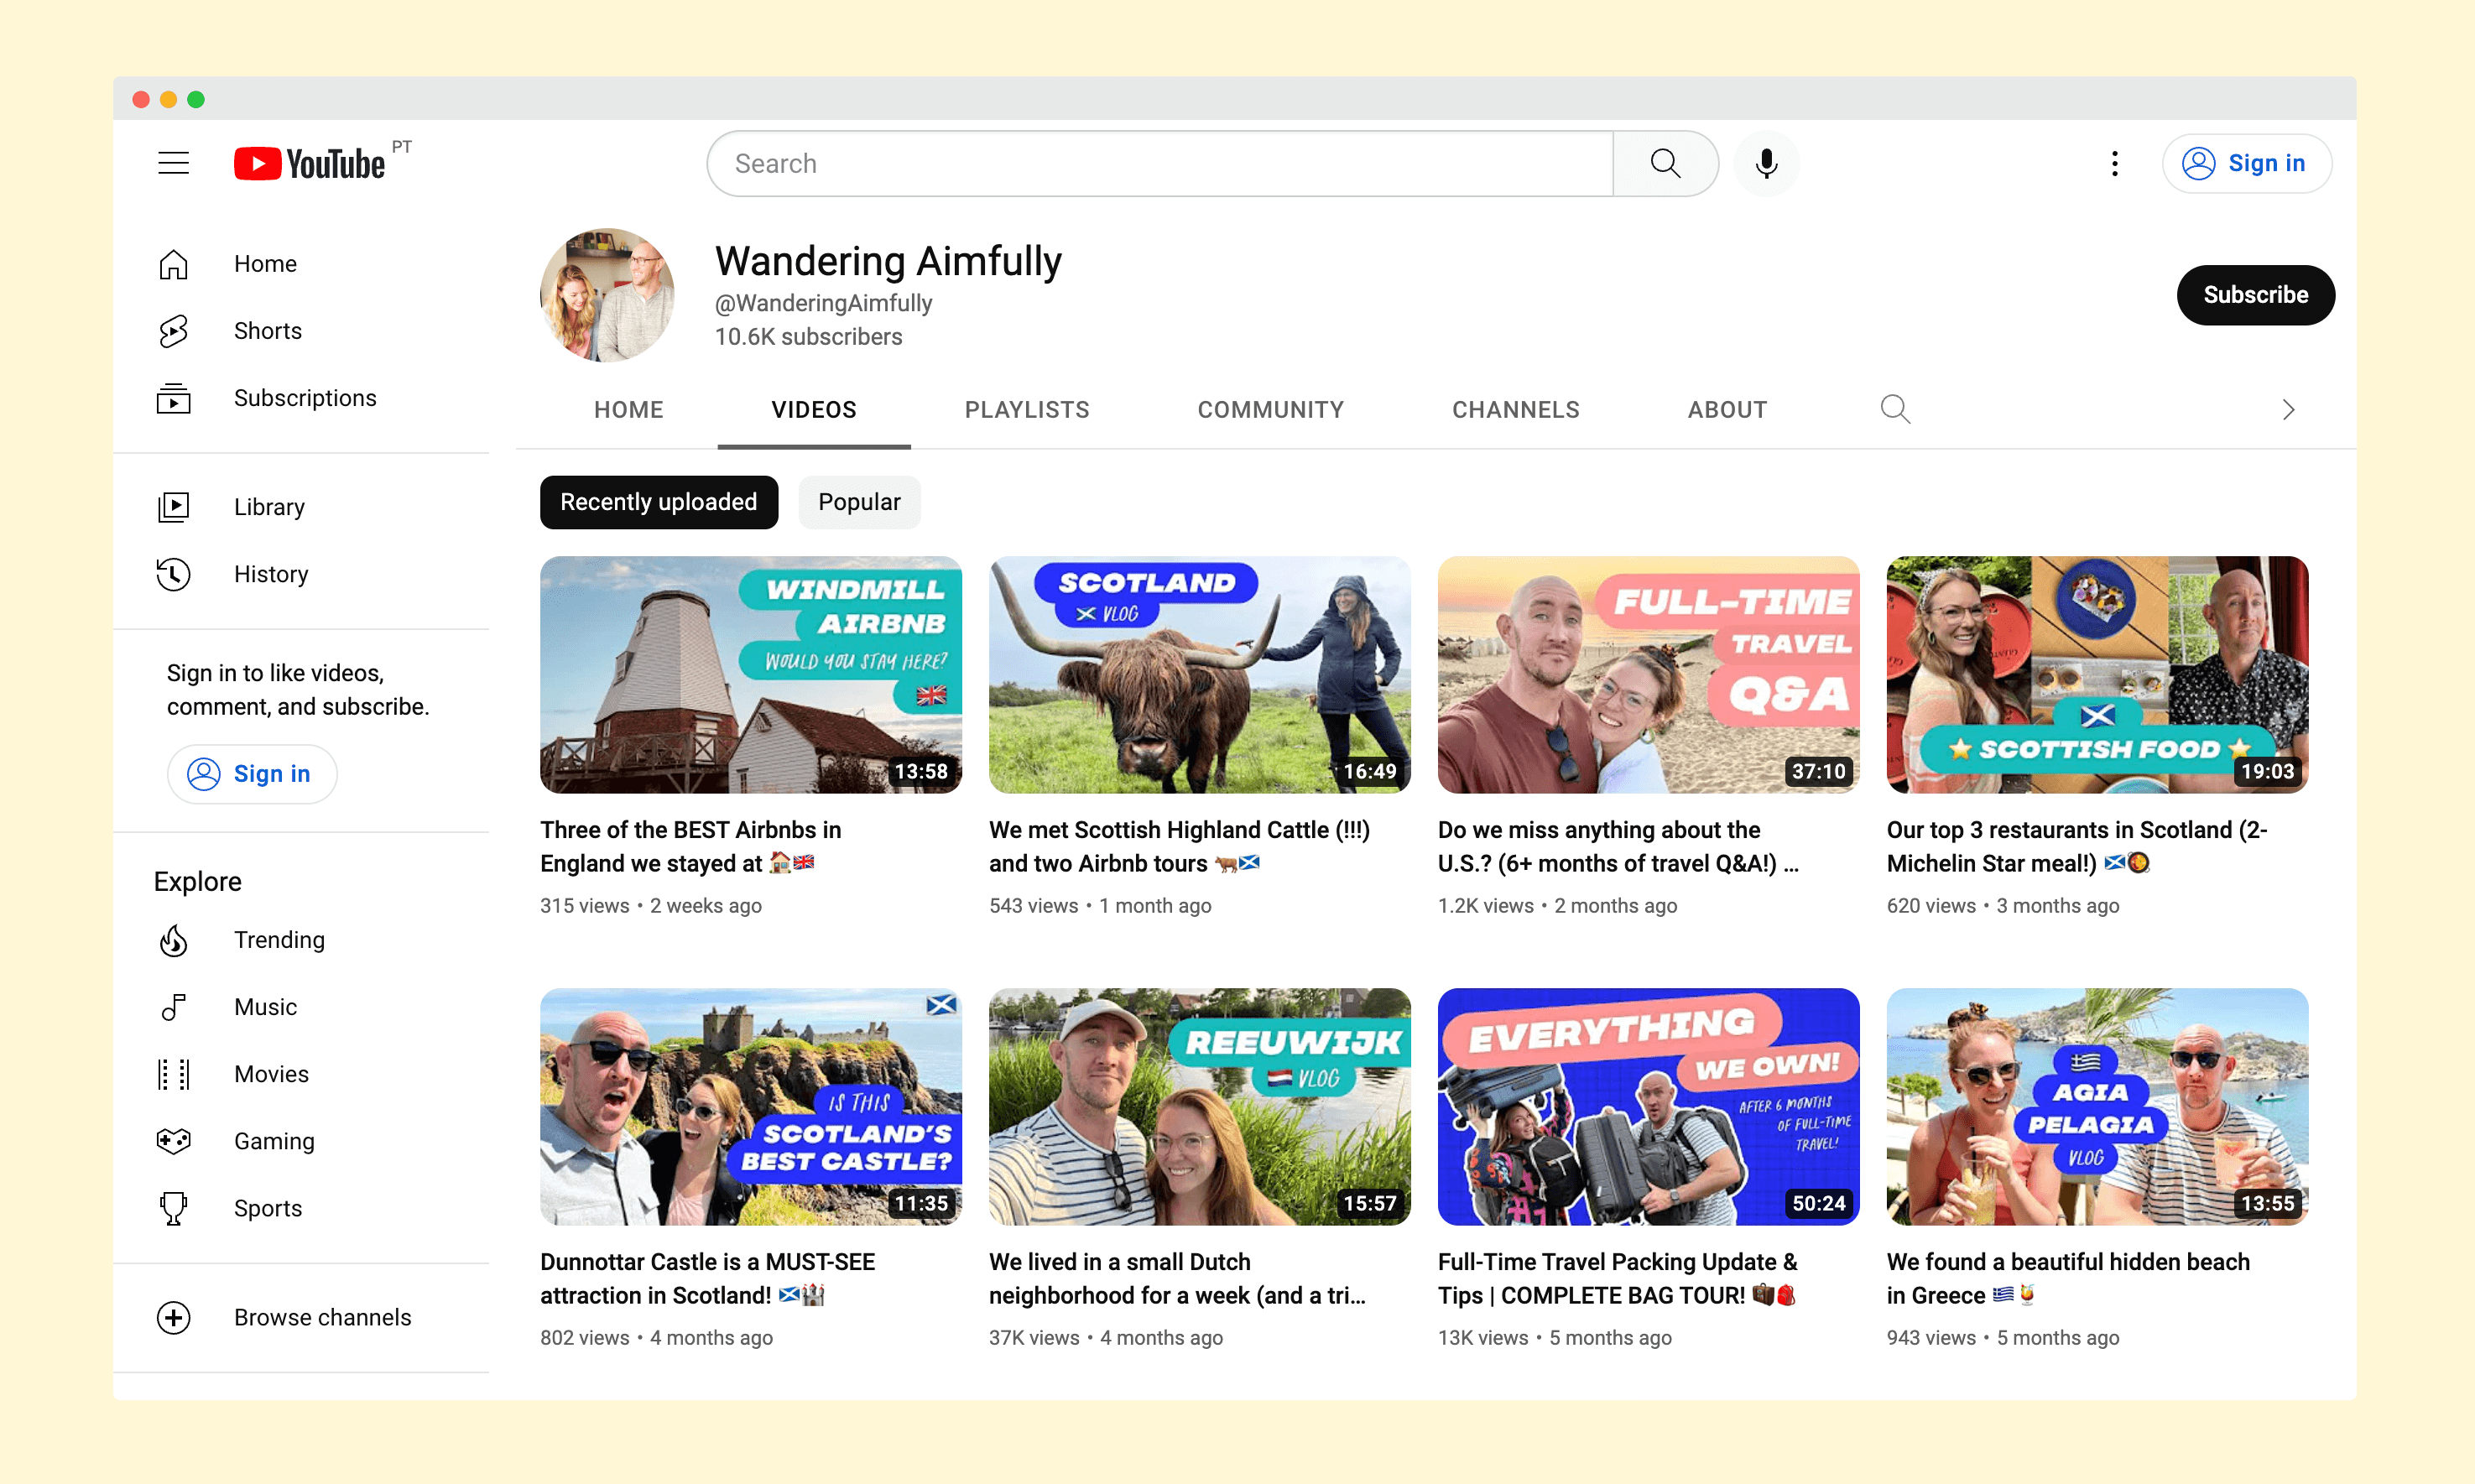Play the Scottish Highland Cattle video thumbnail
The image size is (2475, 1484).
(1199, 674)
